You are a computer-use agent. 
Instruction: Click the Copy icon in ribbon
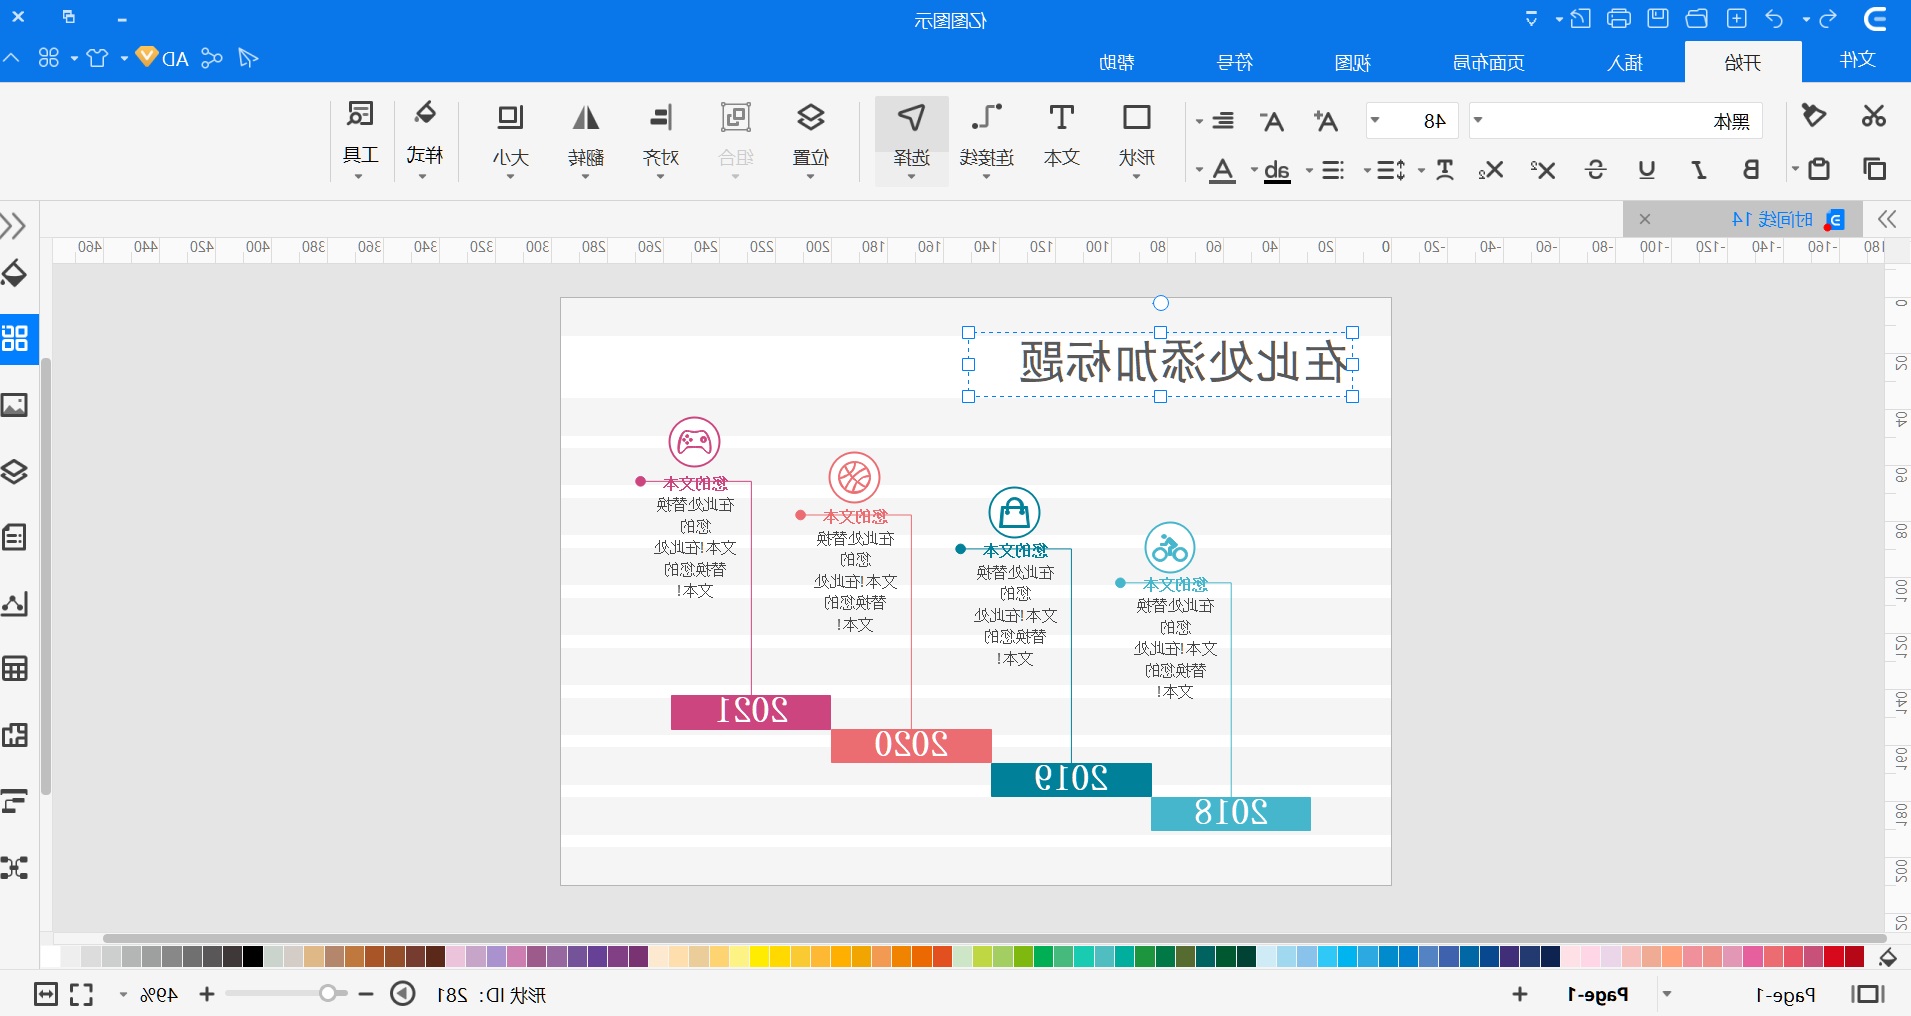tap(1874, 169)
